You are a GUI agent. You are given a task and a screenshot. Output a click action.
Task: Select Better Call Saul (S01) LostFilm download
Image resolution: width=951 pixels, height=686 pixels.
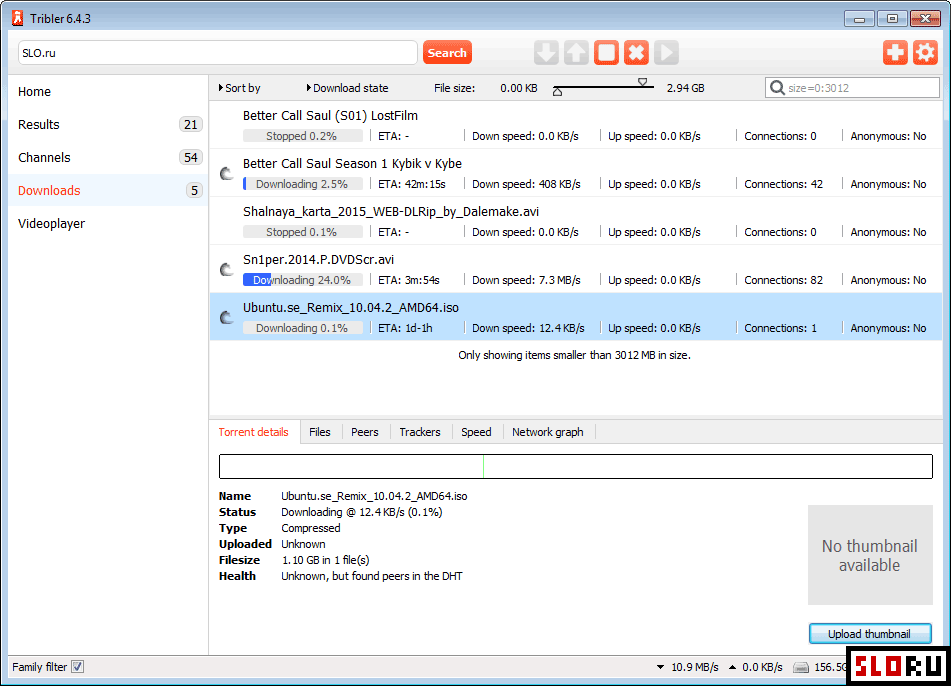pyautogui.click(x=576, y=125)
